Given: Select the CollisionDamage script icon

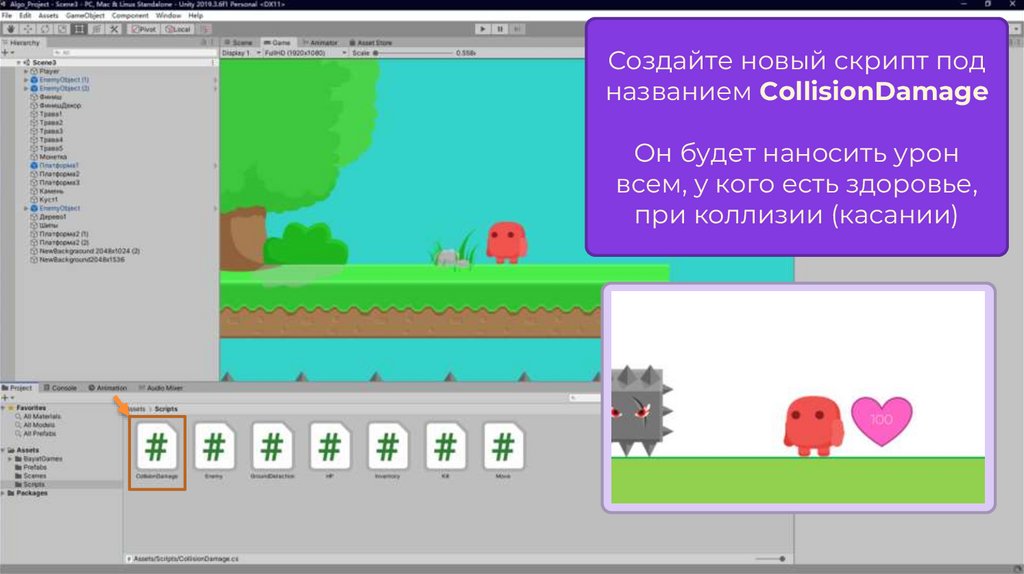Looking at the screenshot, I should click(x=157, y=447).
